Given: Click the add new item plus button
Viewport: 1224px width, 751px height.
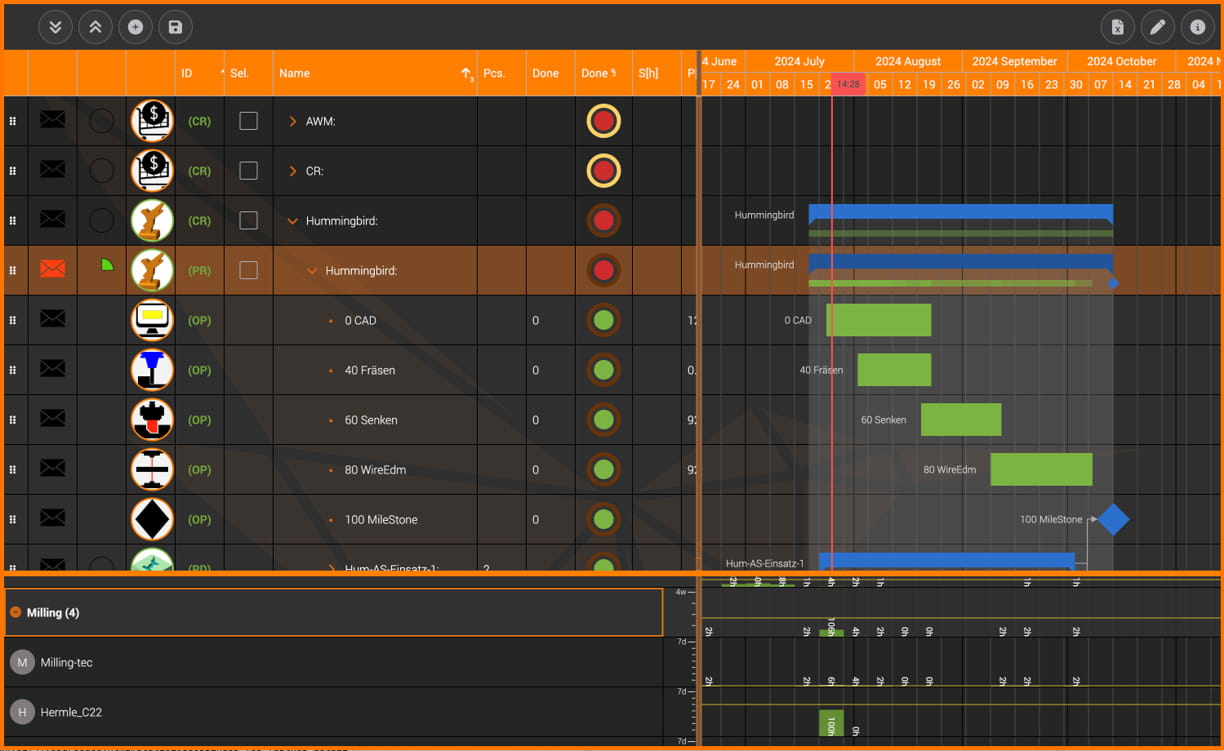Looking at the screenshot, I should pyautogui.click(x=135, y=27).
